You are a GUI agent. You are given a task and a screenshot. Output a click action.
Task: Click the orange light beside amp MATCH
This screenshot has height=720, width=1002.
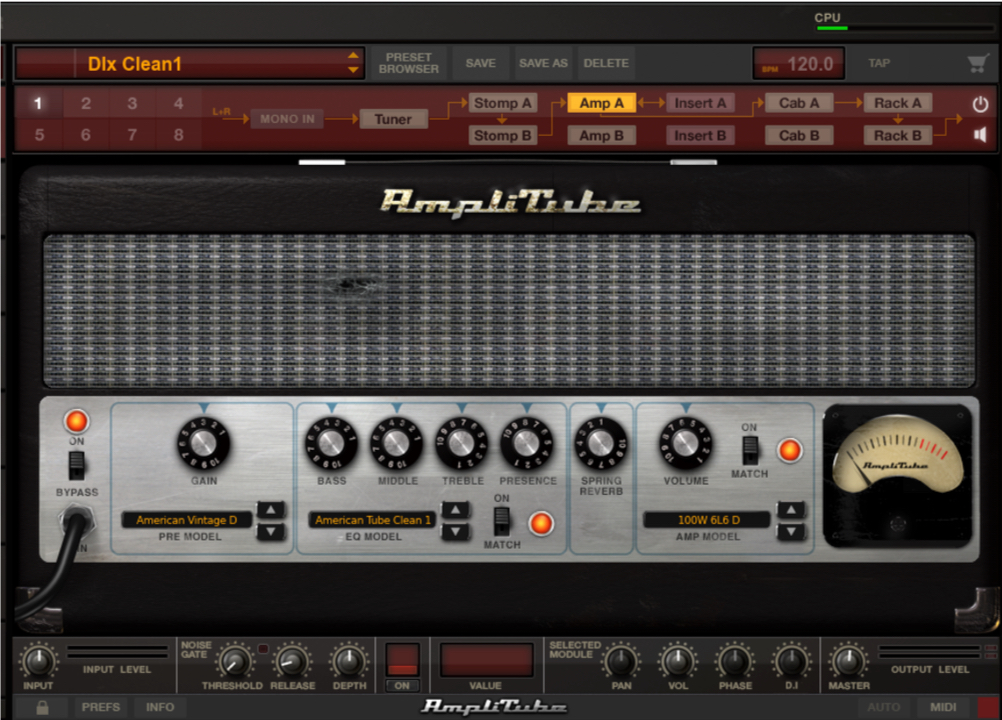coord(790,450)
